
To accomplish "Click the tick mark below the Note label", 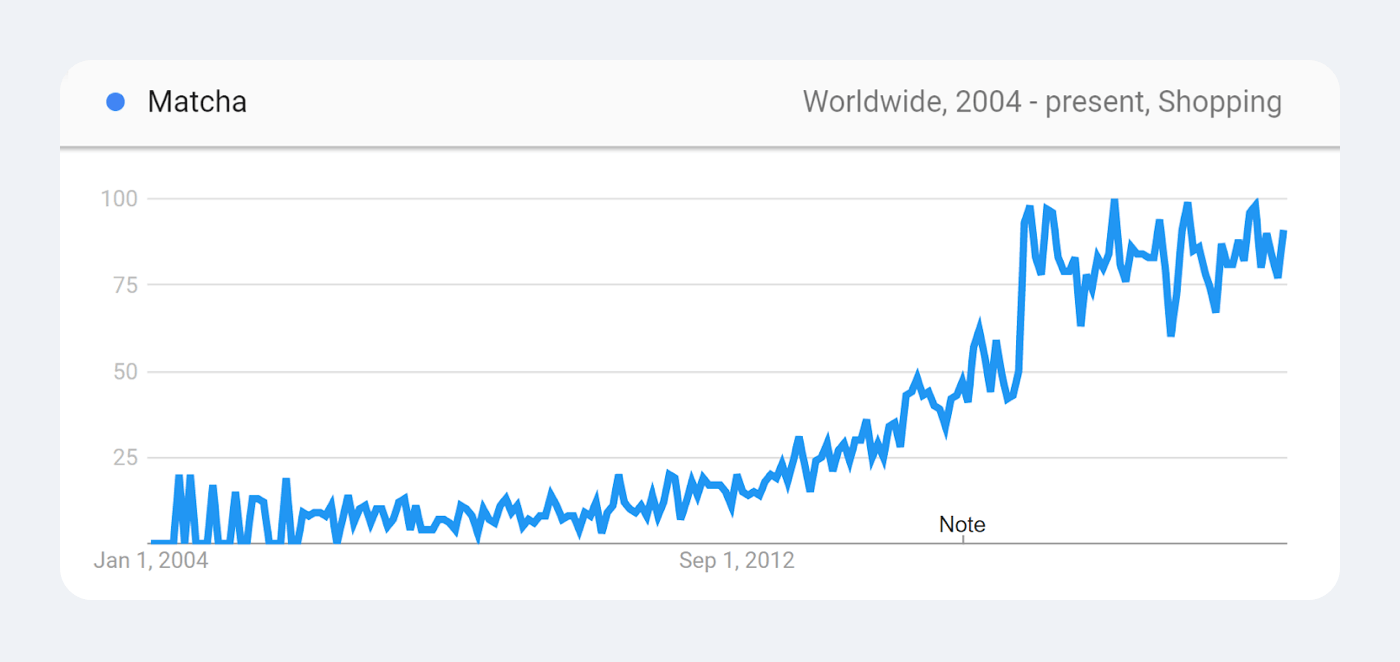I will click(962, 540).
